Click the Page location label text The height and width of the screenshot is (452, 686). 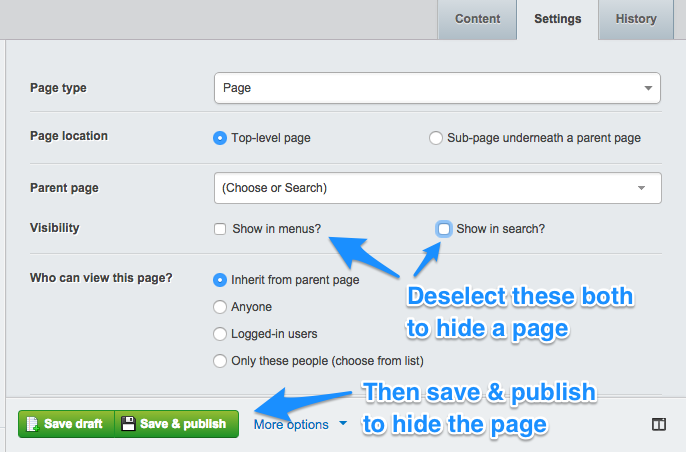coord(69,136)
